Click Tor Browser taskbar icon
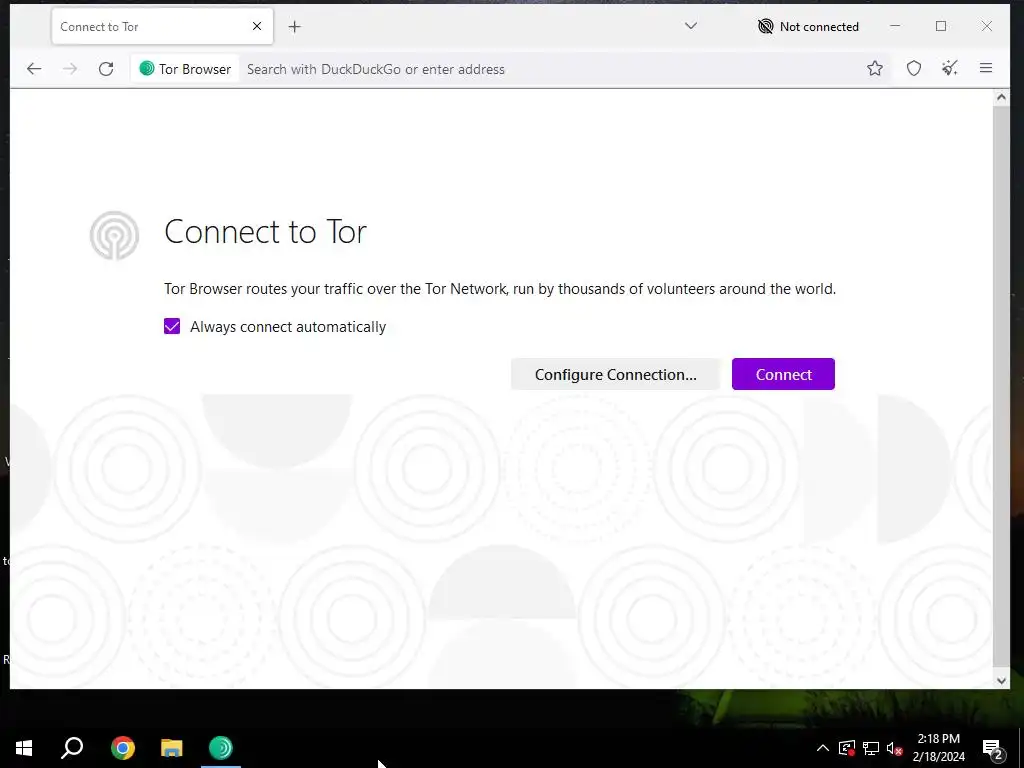Viewport: 1024px width, 768px height. 221,748
